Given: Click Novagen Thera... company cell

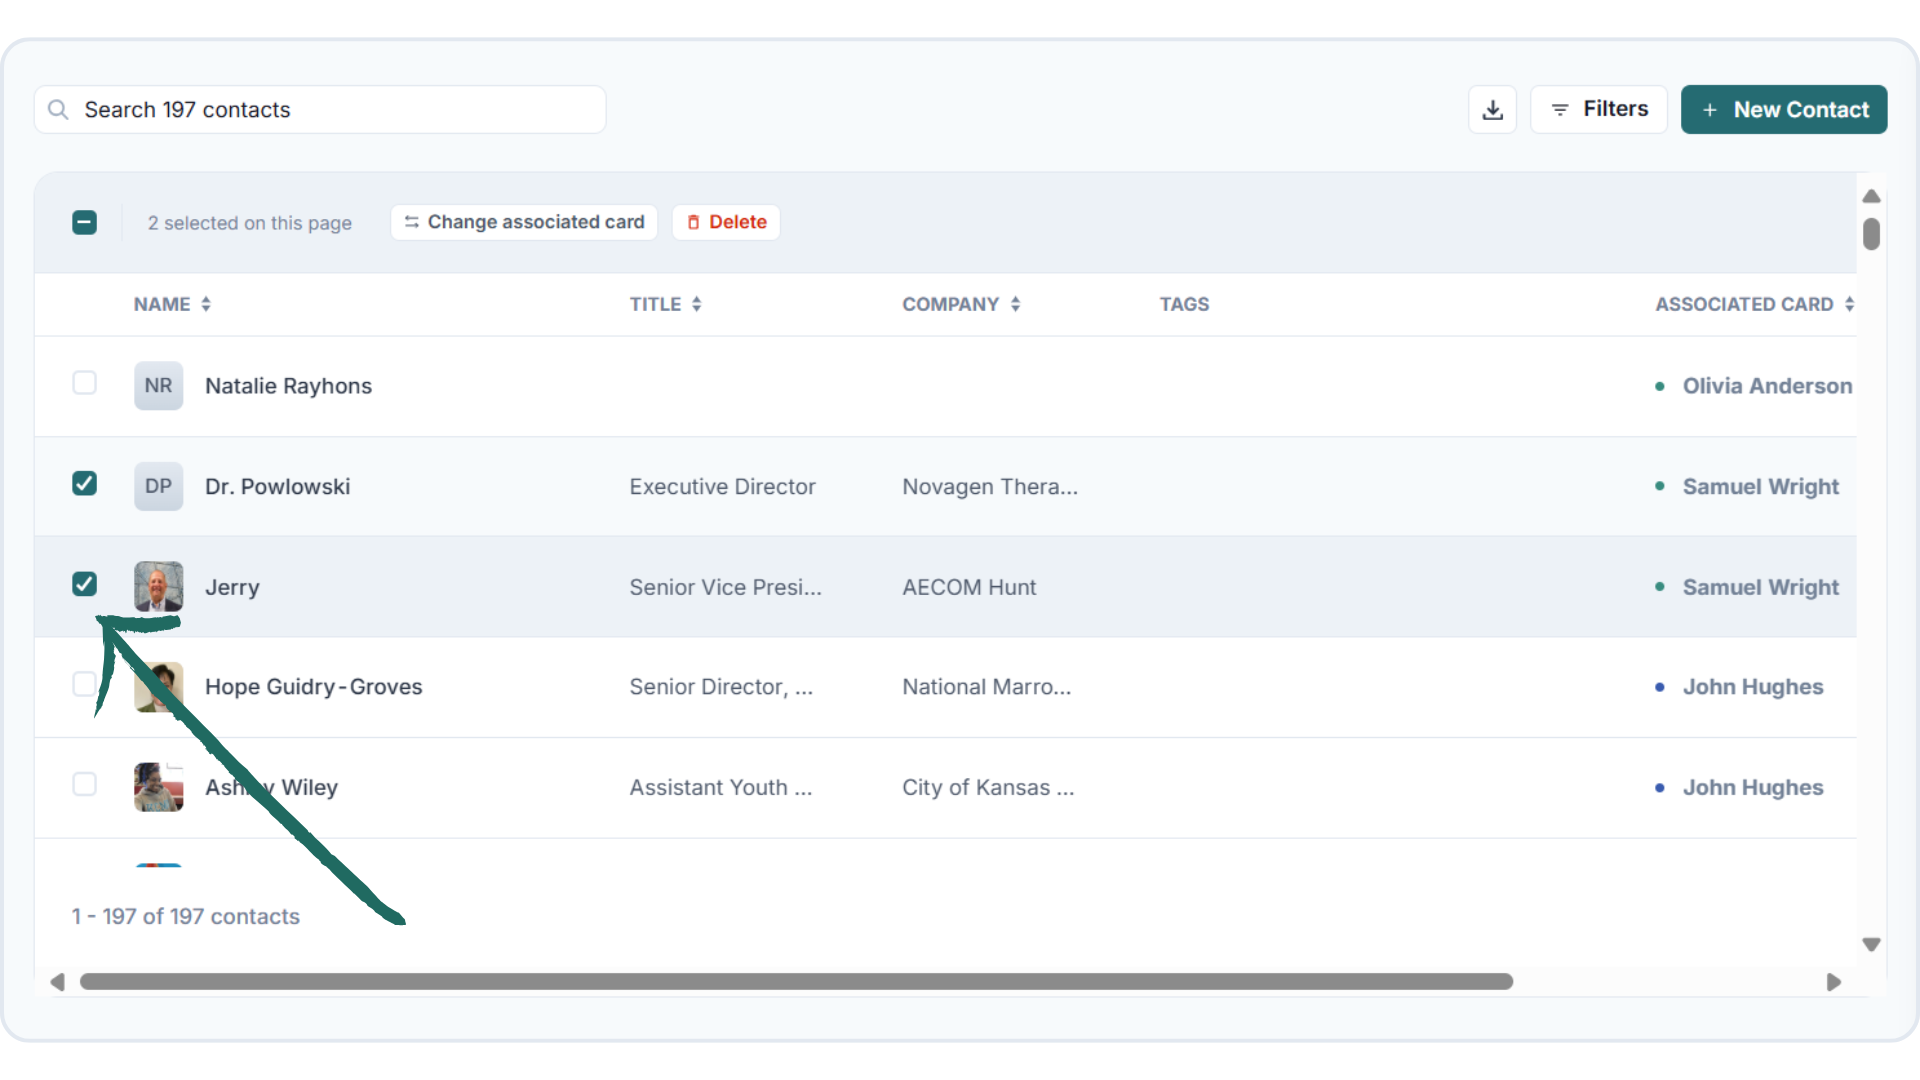Looking at the screenshot, I should point(990,487).
